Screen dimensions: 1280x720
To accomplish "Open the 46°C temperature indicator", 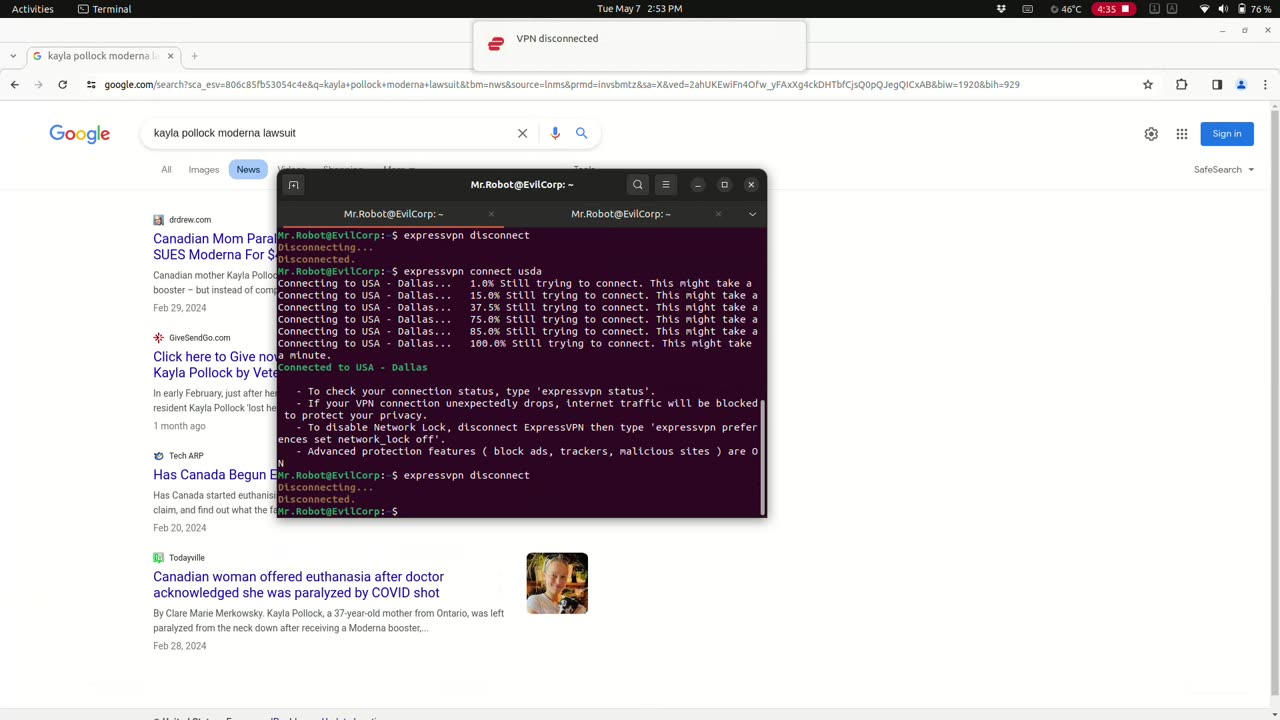I will (x=1066, y=9).
